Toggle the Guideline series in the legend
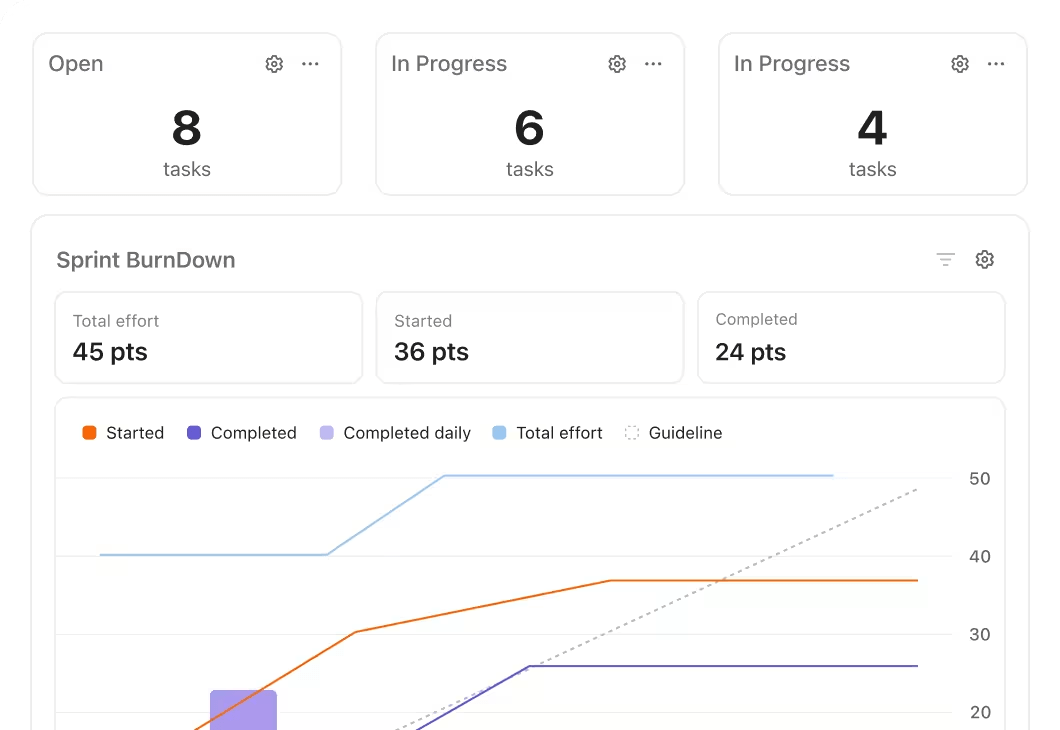 click(x=673, y=432)
